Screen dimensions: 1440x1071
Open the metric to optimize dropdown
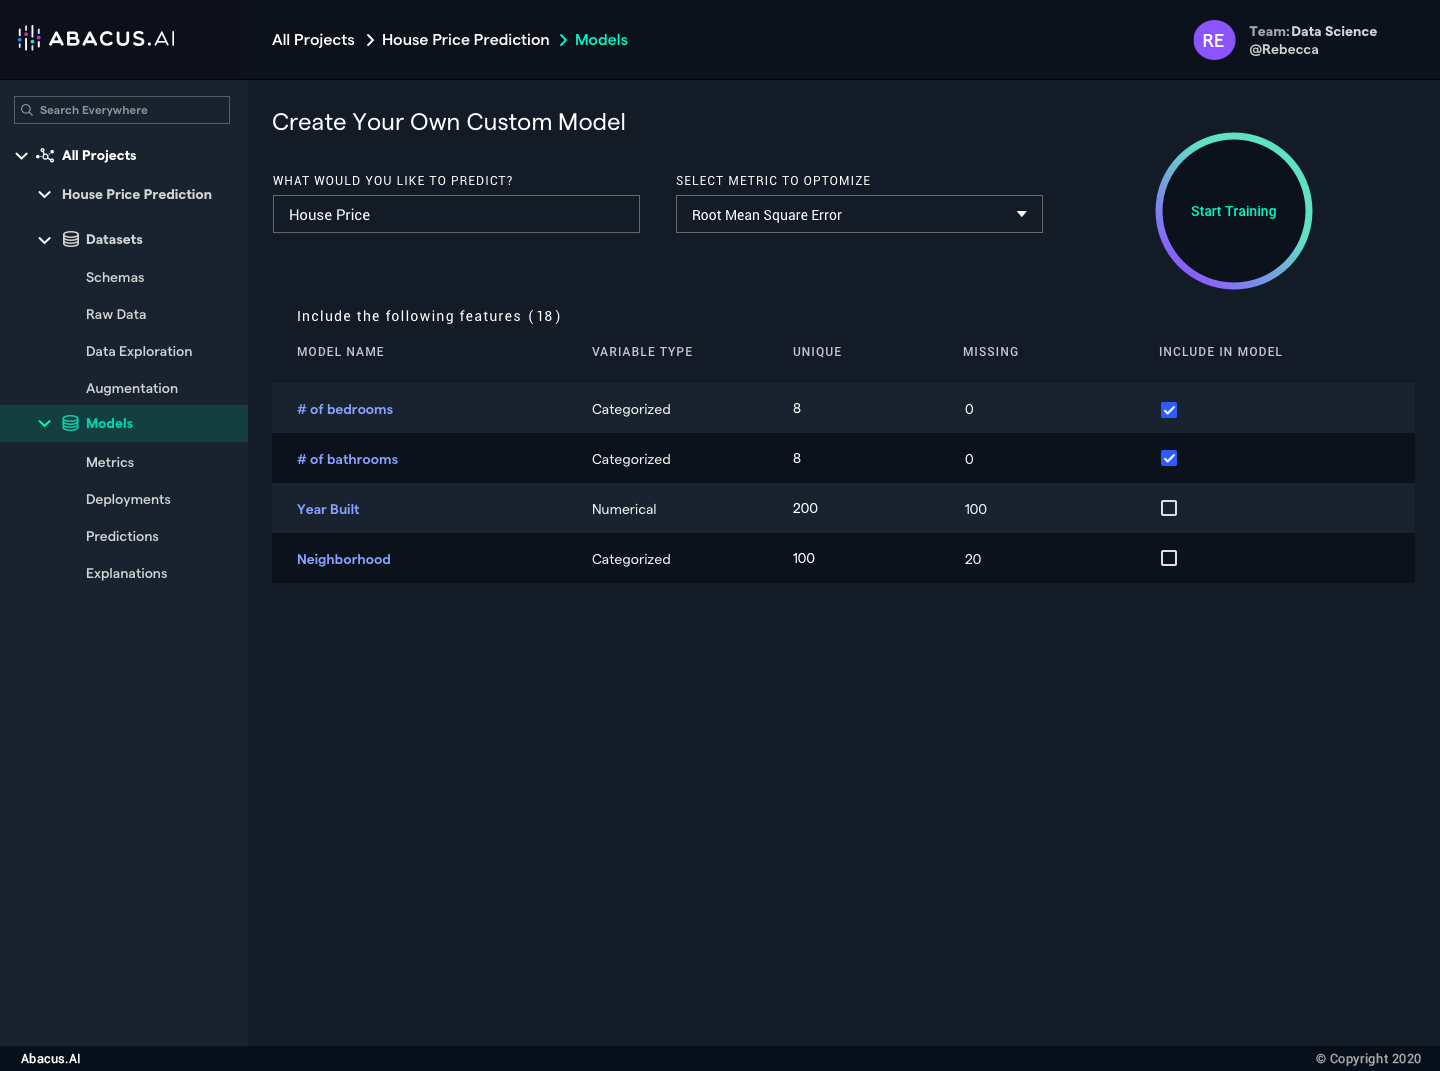tap(859, 214)
